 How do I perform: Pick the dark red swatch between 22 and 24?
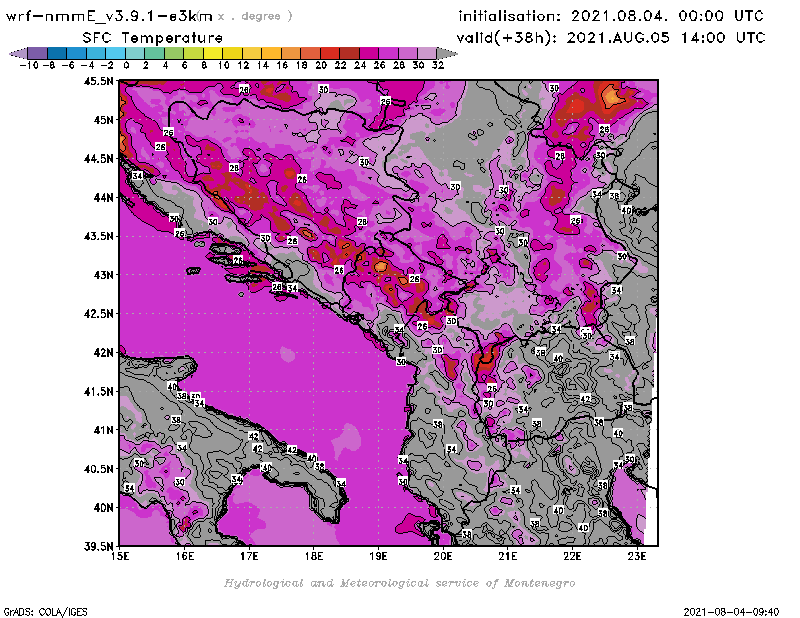(x=349, y=53)
